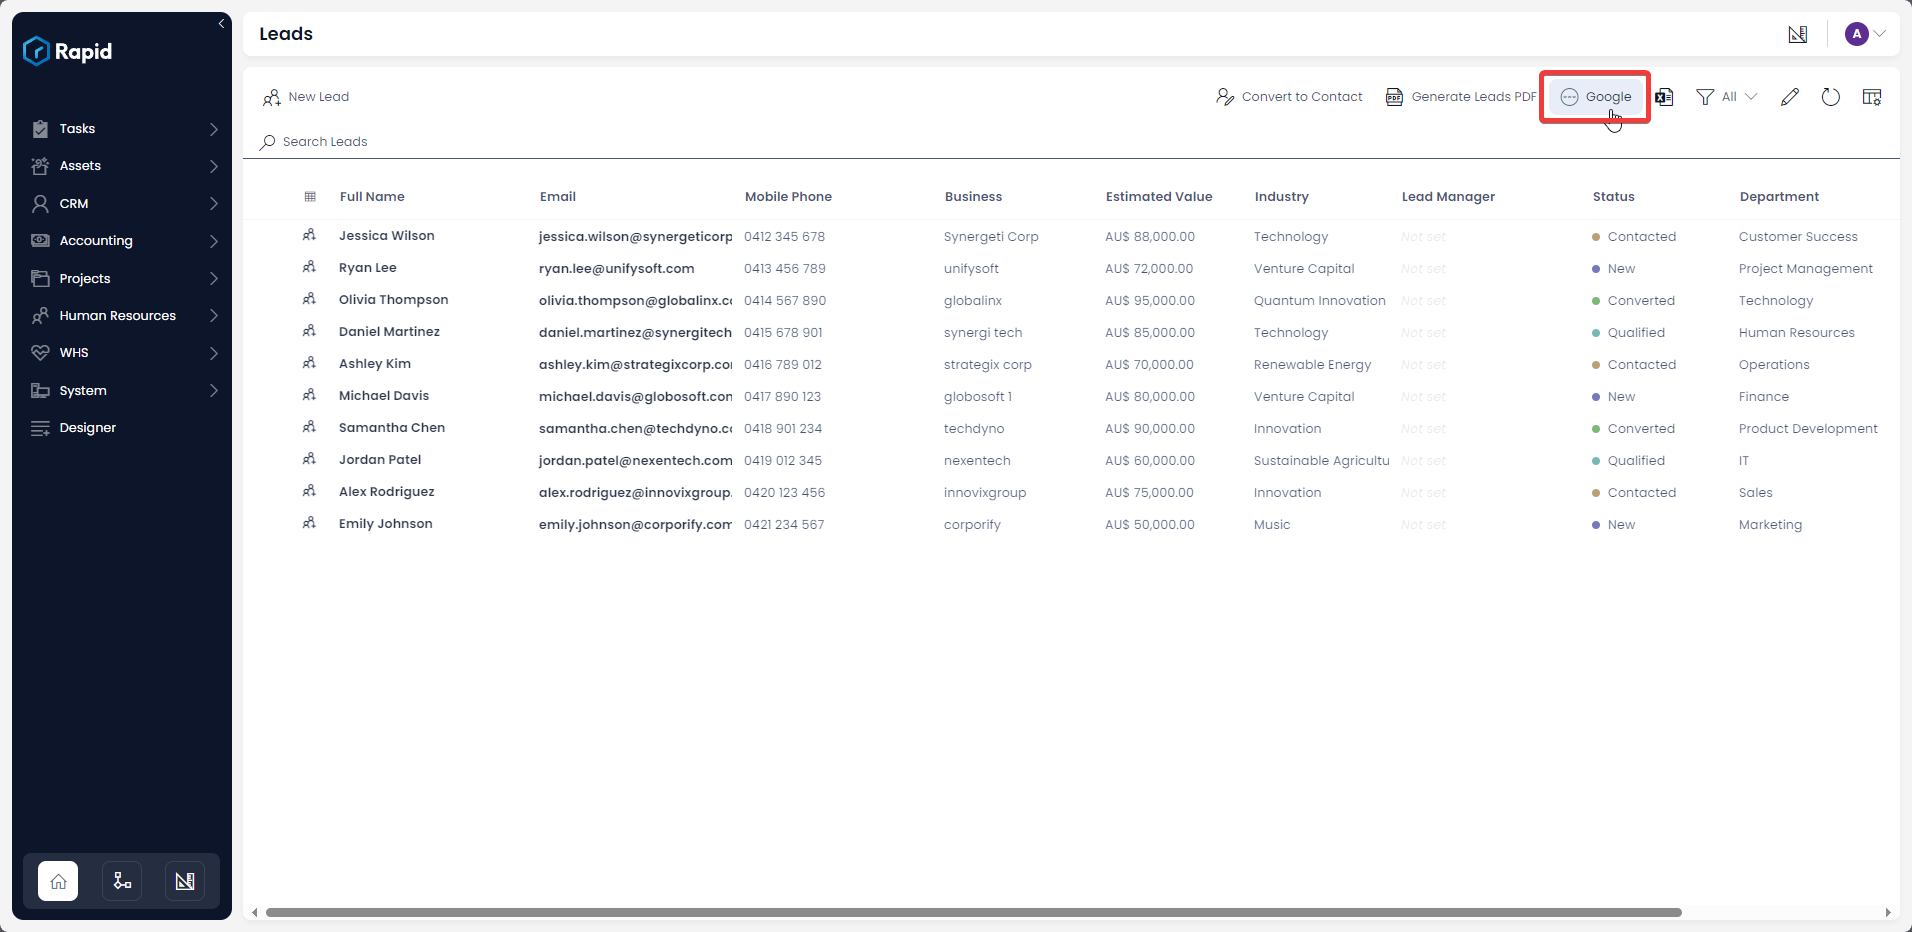Export to Excel via toolbar icon
The width and height of the screenshot is (1912, 932).
point(1664,97)
